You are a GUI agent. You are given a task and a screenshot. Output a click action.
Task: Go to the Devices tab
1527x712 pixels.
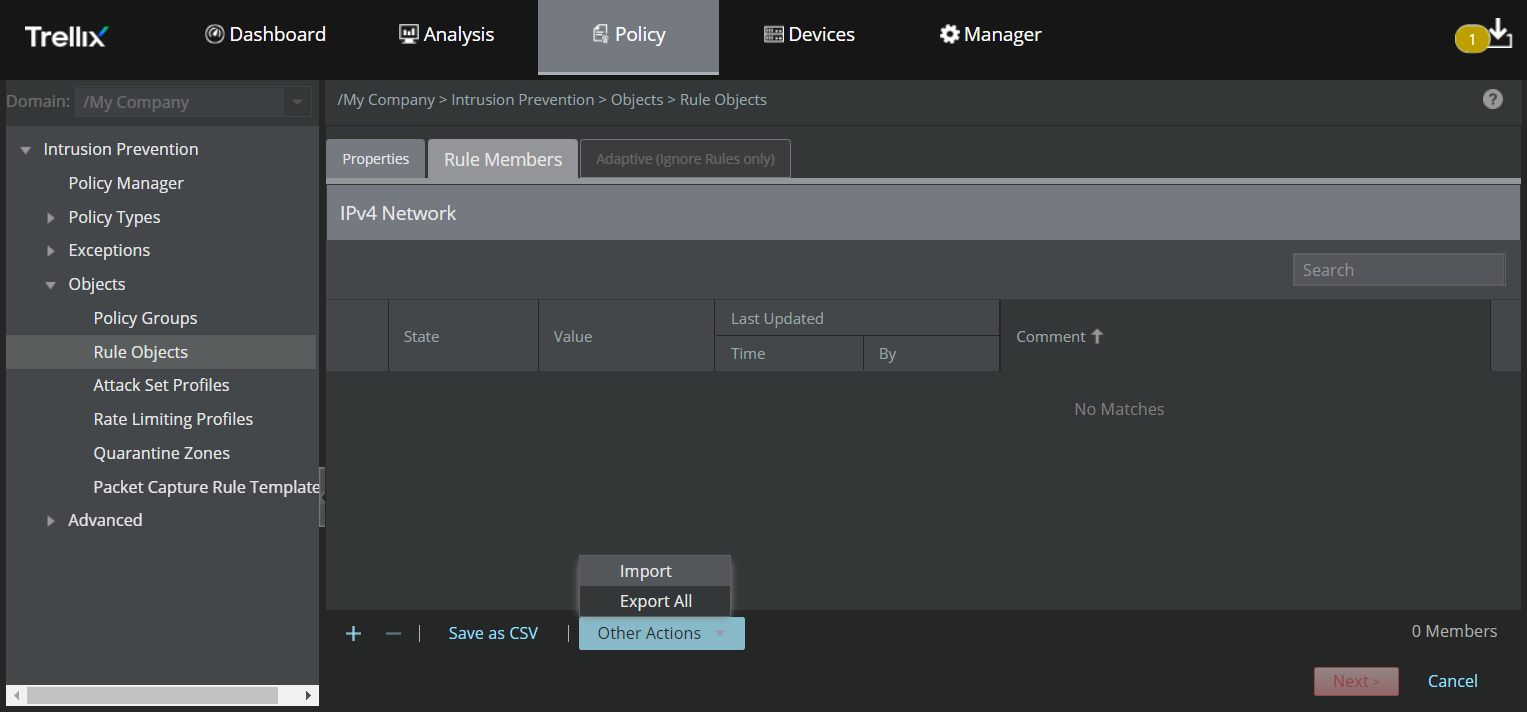tap(809, 34)
